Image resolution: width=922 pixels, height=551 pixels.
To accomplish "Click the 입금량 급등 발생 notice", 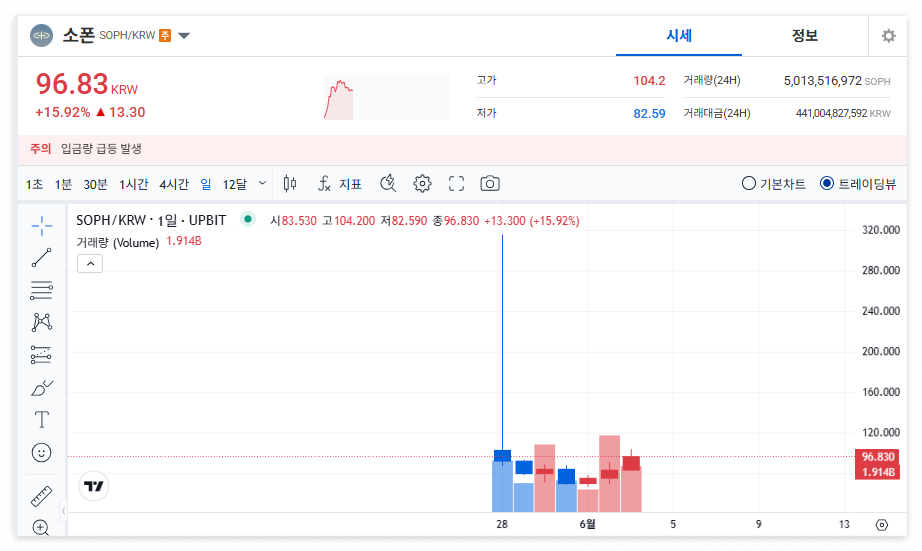I will 101,149.
